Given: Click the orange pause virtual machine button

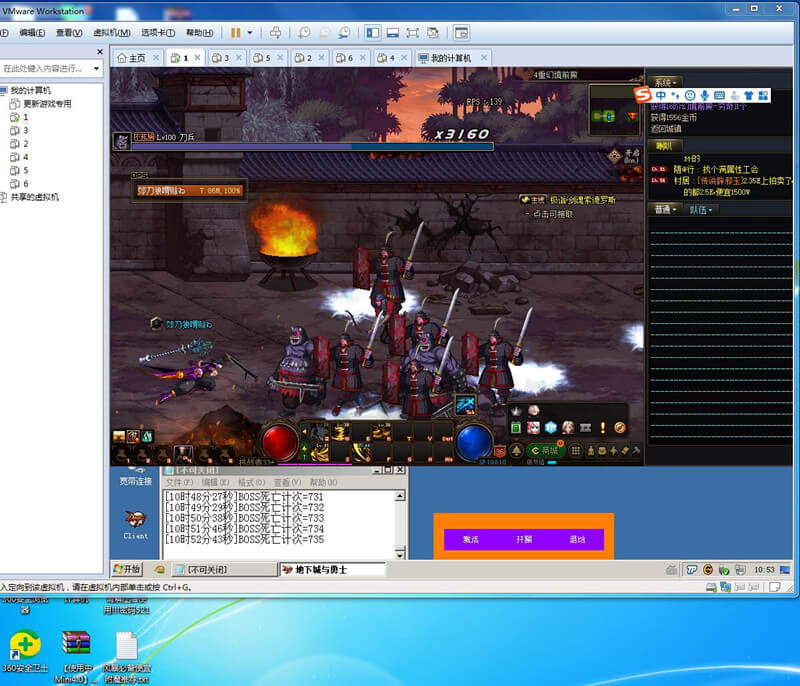Looking at the screenshot, I should coord(235,33).
